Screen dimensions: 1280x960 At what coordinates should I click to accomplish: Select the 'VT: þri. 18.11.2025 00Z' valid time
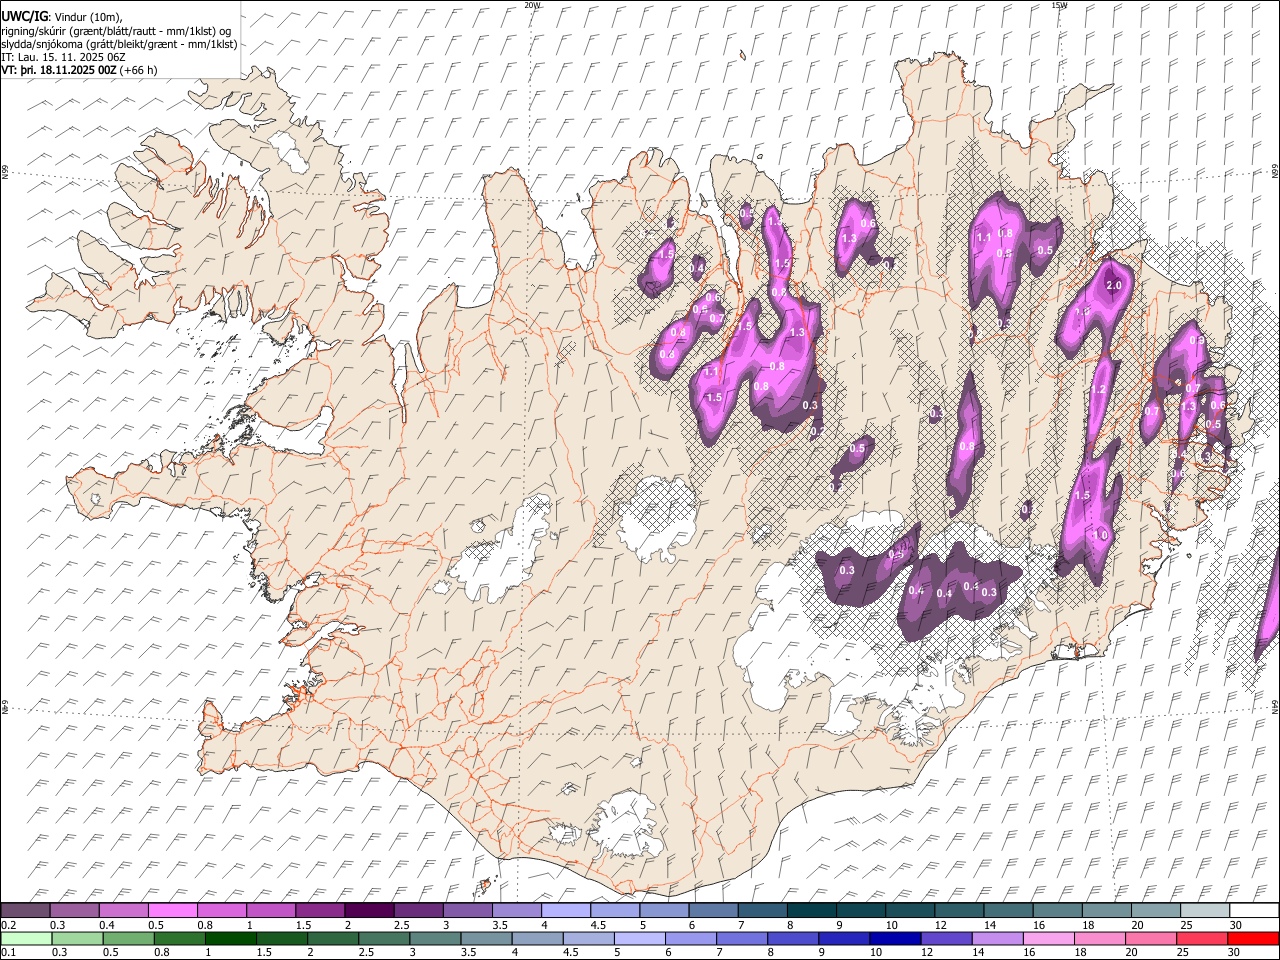[x=59, y=70]
